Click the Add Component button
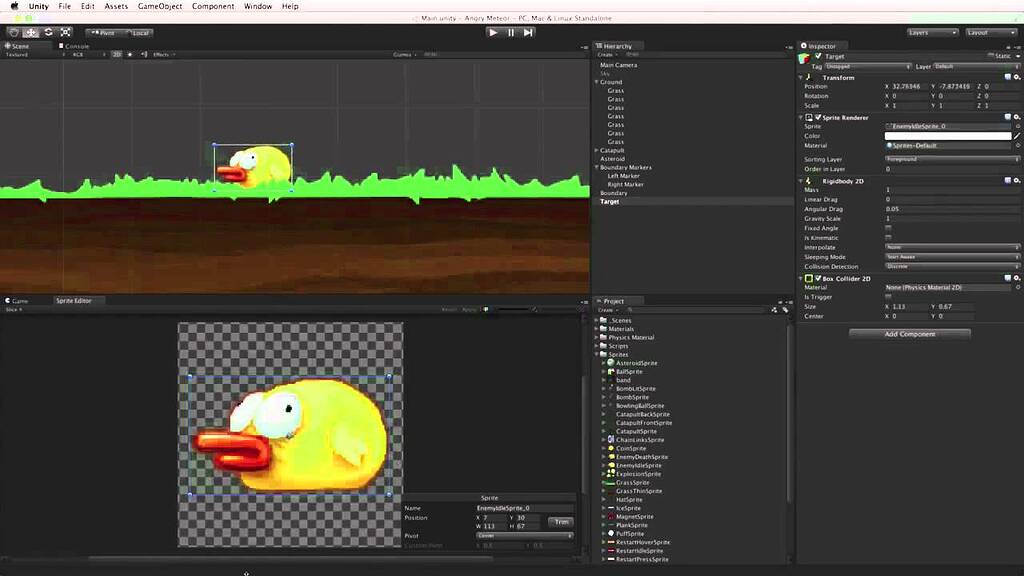Screen dimensions: 1024x576 pyautogui.click(x=909, y=334)
